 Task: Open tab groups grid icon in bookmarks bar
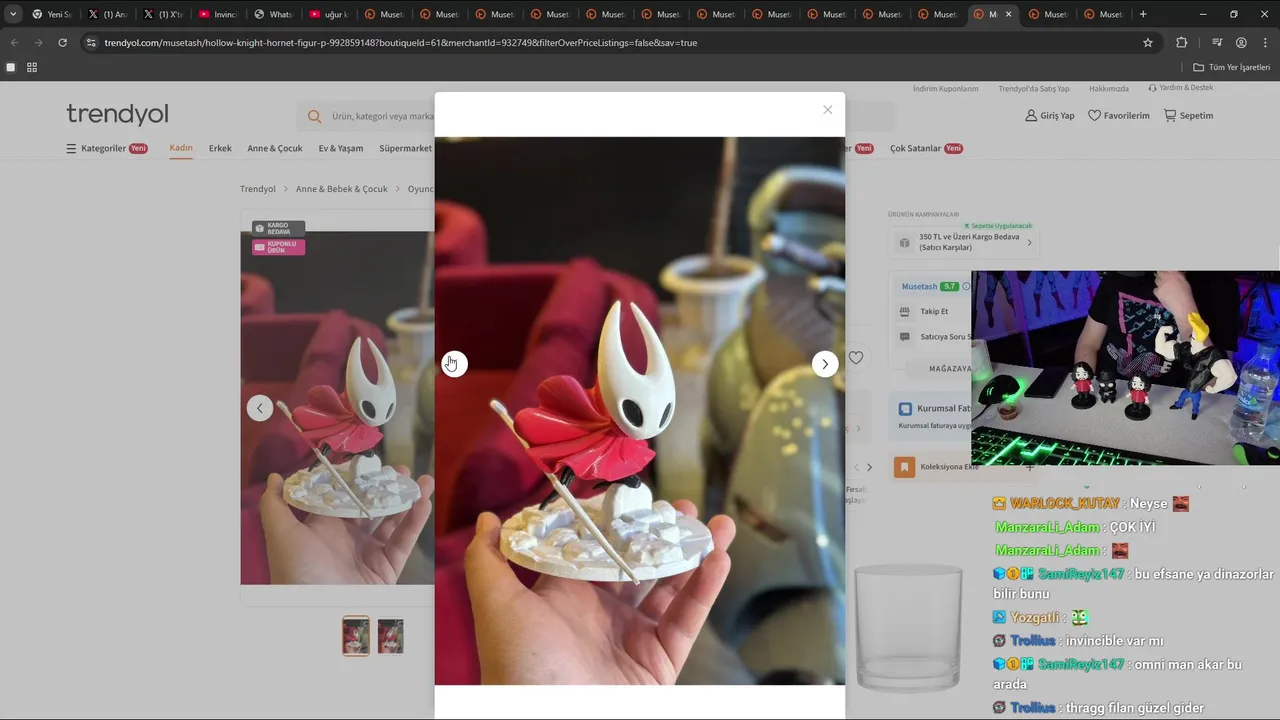coord(32,67)
